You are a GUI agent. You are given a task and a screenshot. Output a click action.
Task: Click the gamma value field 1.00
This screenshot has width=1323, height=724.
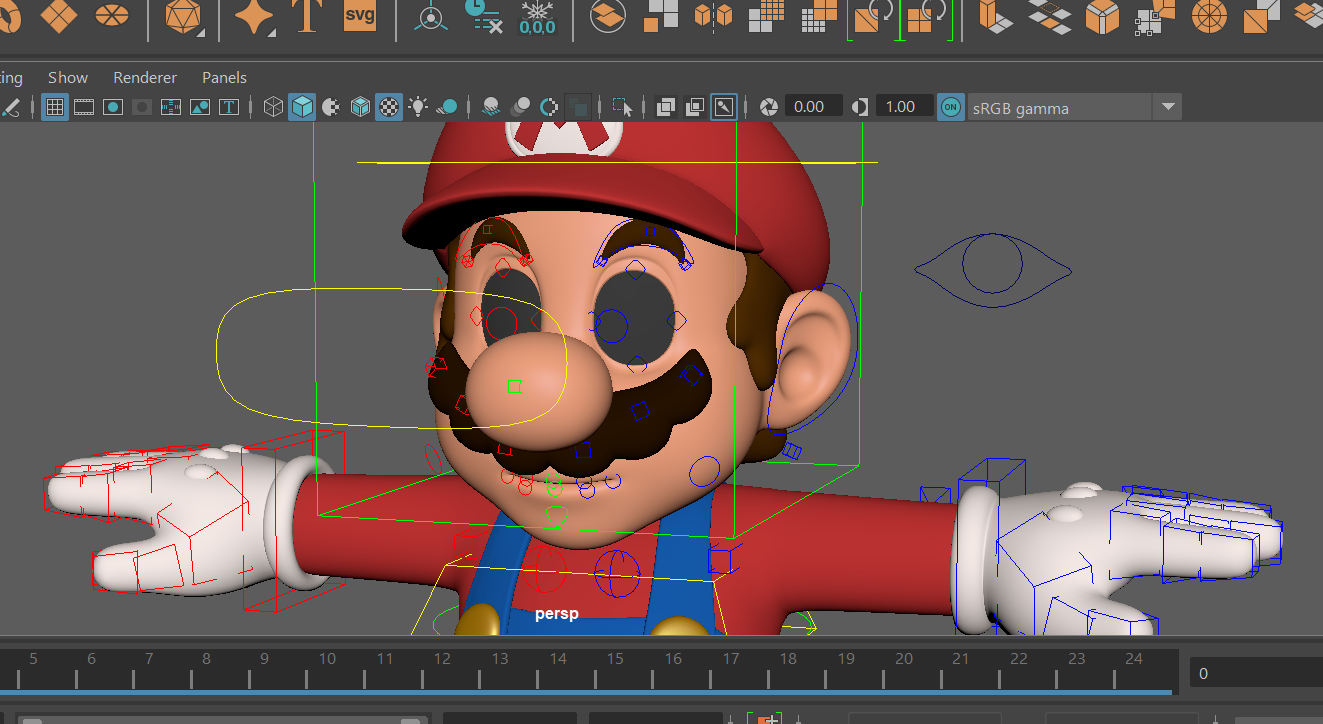click(904, 107)
